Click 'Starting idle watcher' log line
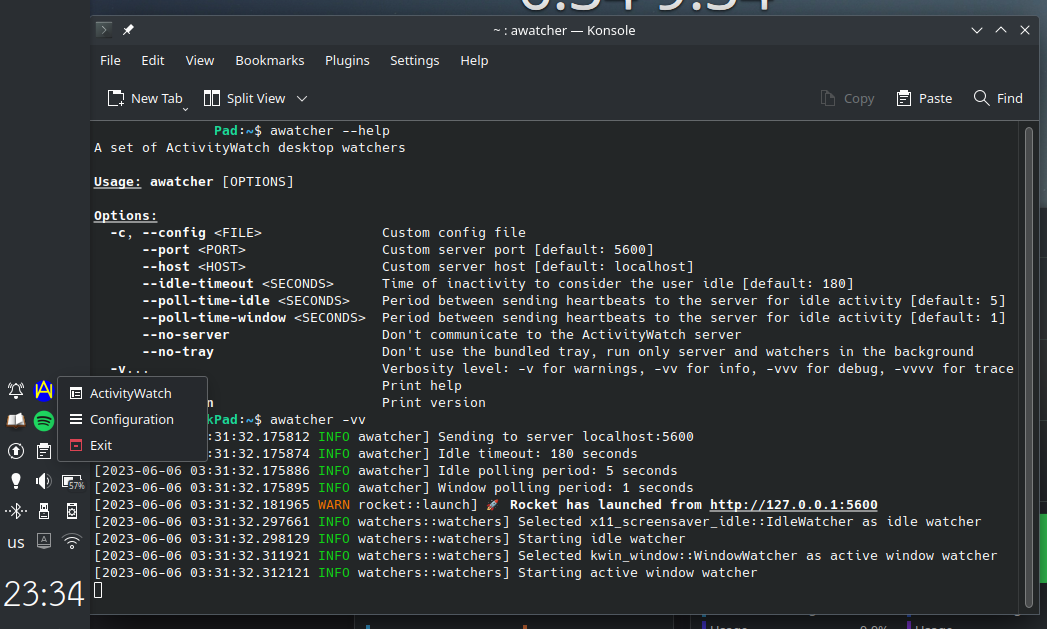Image resolution: width=1047 pixels, height=629 pixels. [x=602, y=539]
